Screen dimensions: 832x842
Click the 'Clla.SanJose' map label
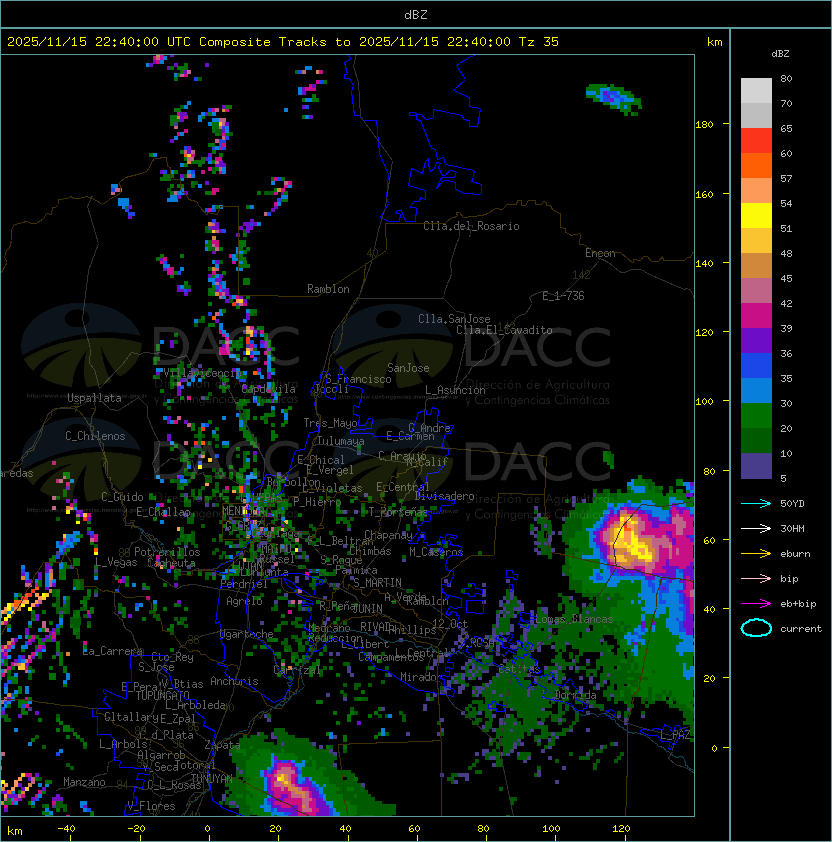[454, 319]
